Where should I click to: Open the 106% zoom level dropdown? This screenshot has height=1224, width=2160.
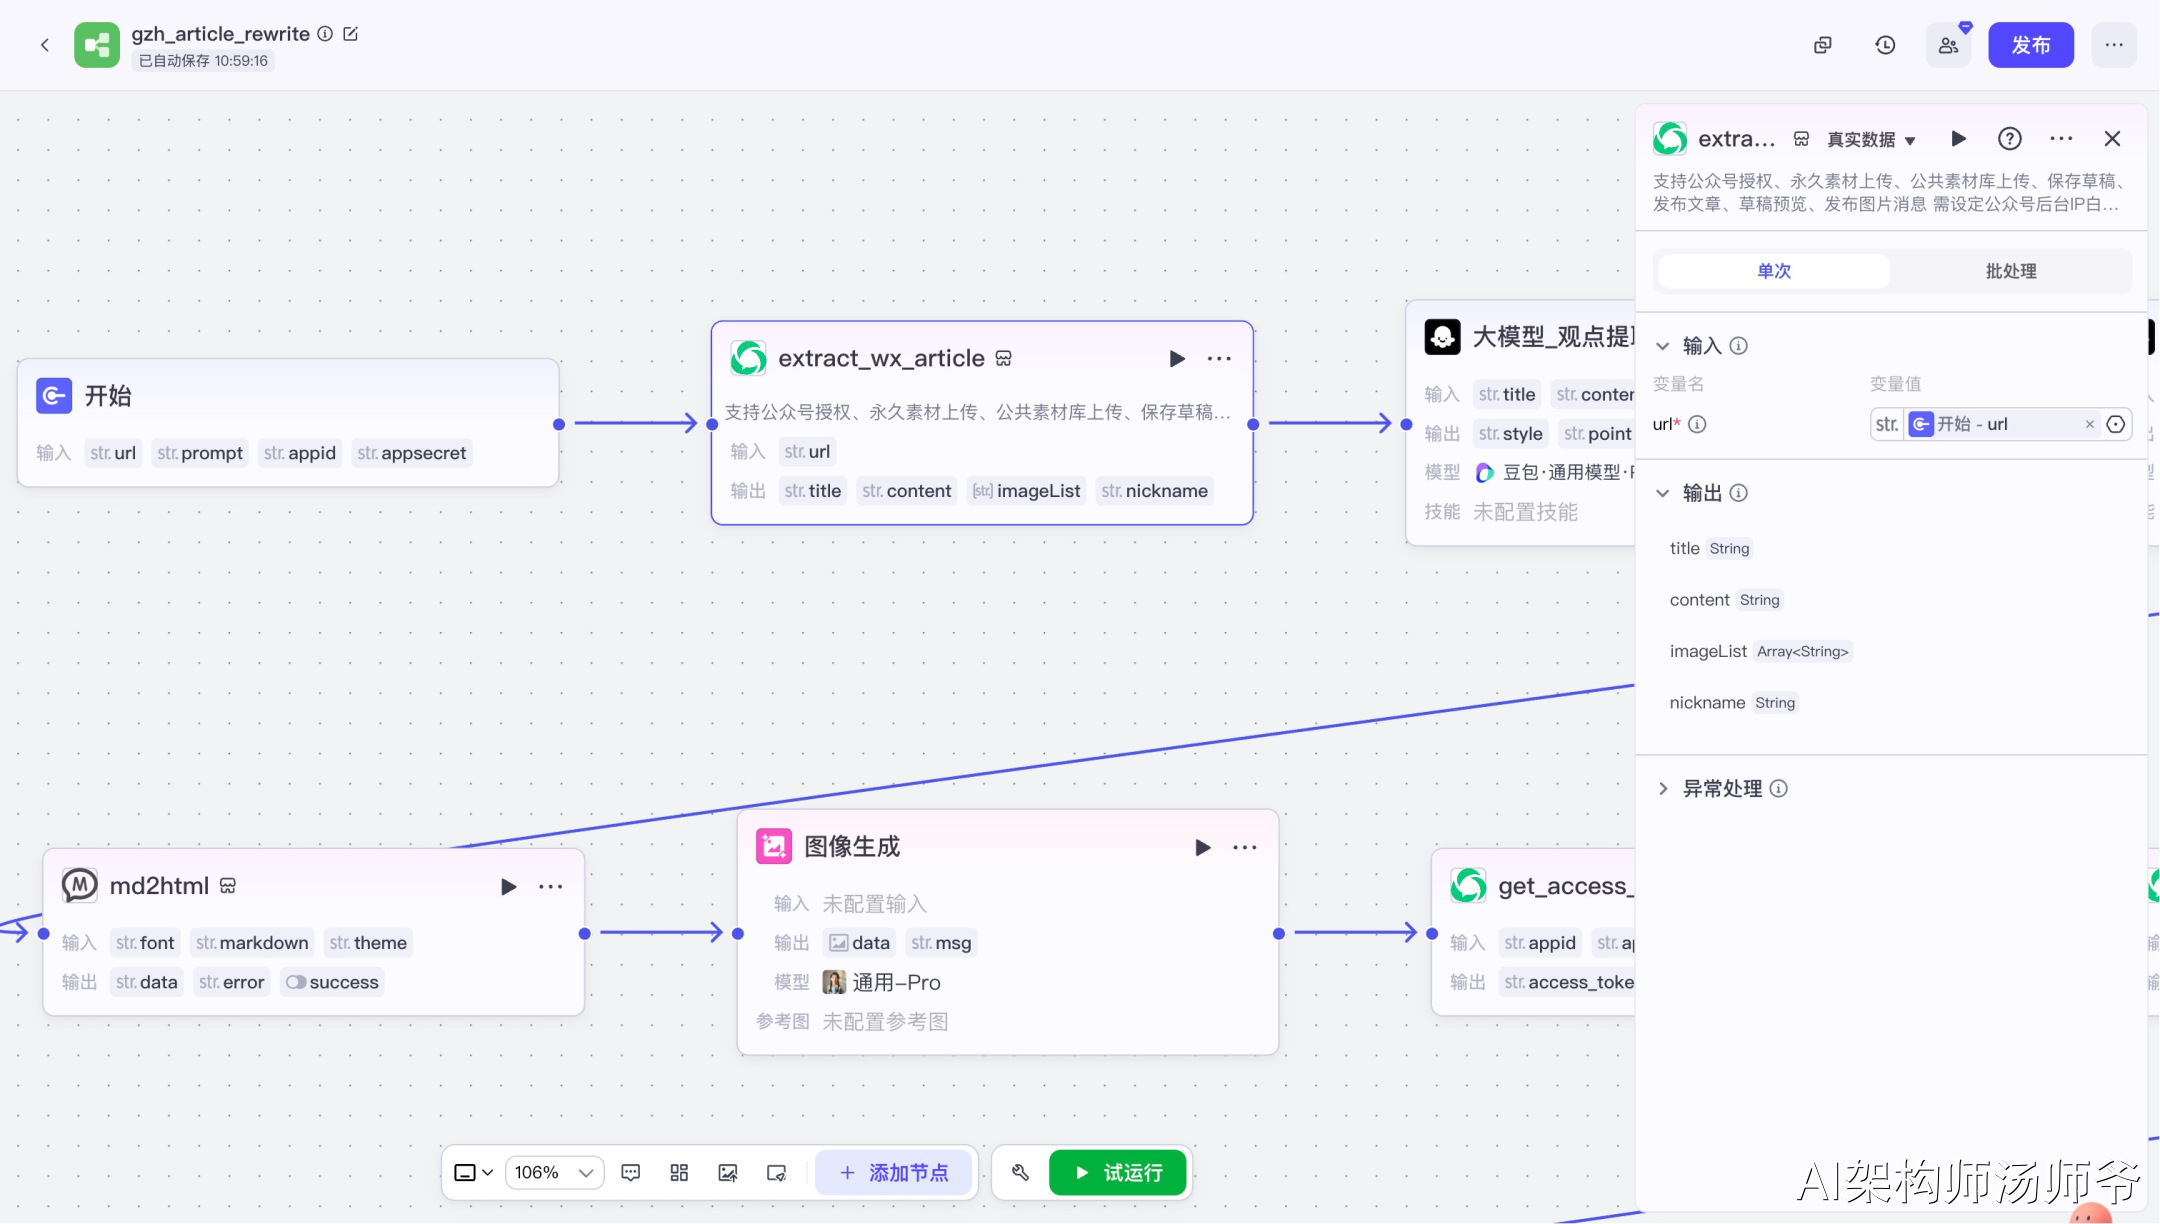coord(555,1172)
